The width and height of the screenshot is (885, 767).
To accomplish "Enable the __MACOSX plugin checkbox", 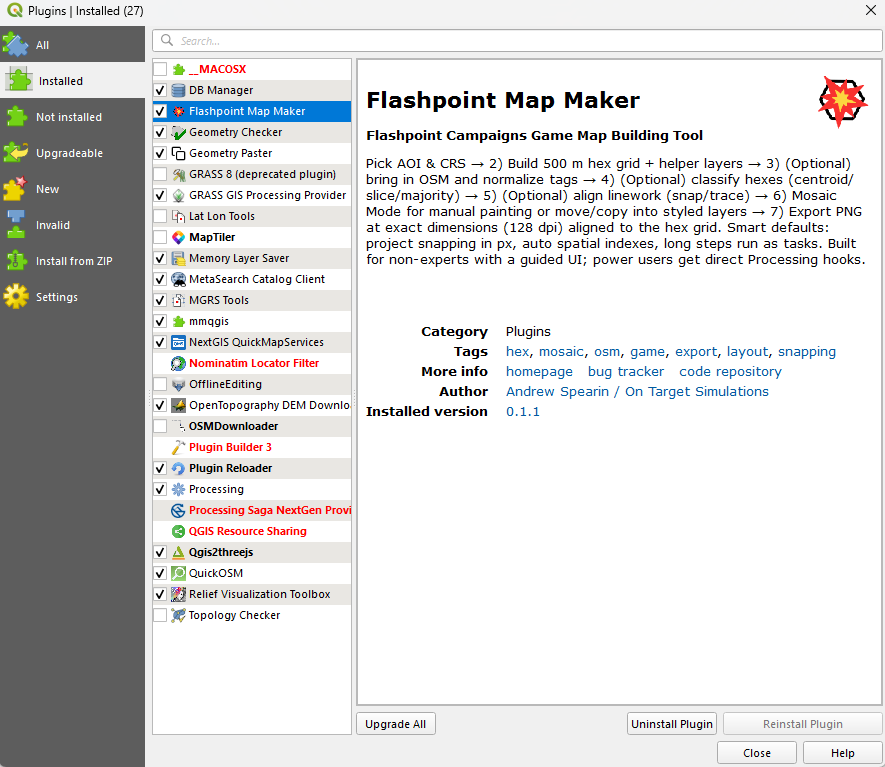I will pyautogui.click(x=160, y=69).
